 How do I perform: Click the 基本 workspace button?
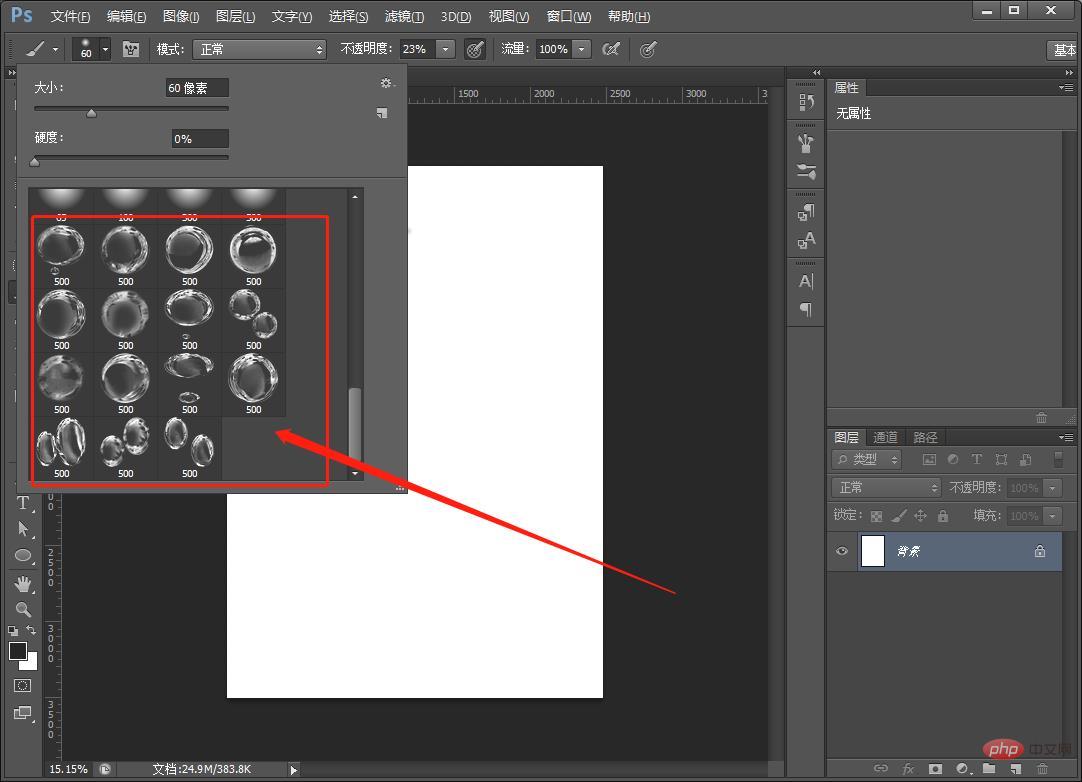click(1063, 50)
